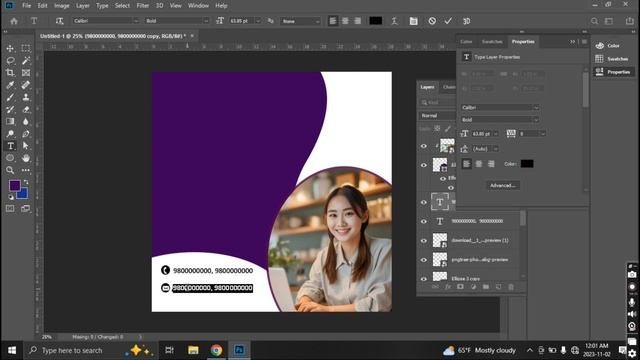Hide the second phone number text layer

point(424,221)
